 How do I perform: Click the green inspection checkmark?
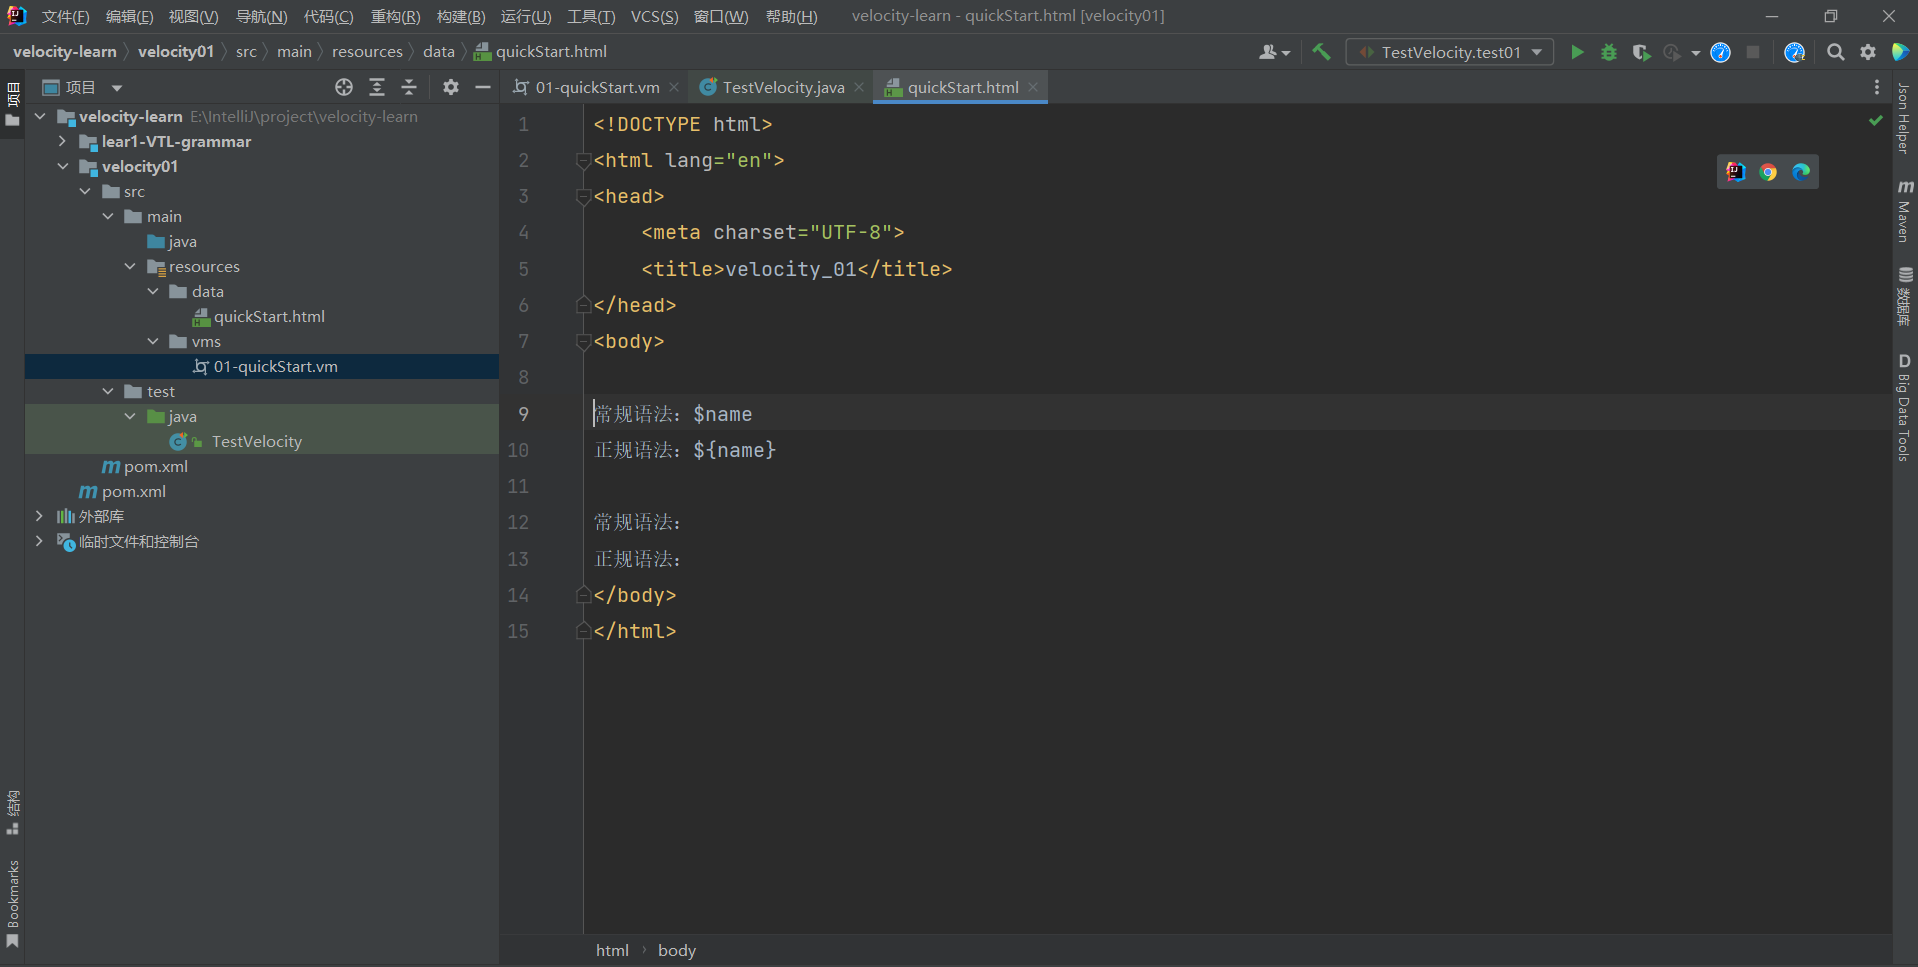pos(1876,120)
